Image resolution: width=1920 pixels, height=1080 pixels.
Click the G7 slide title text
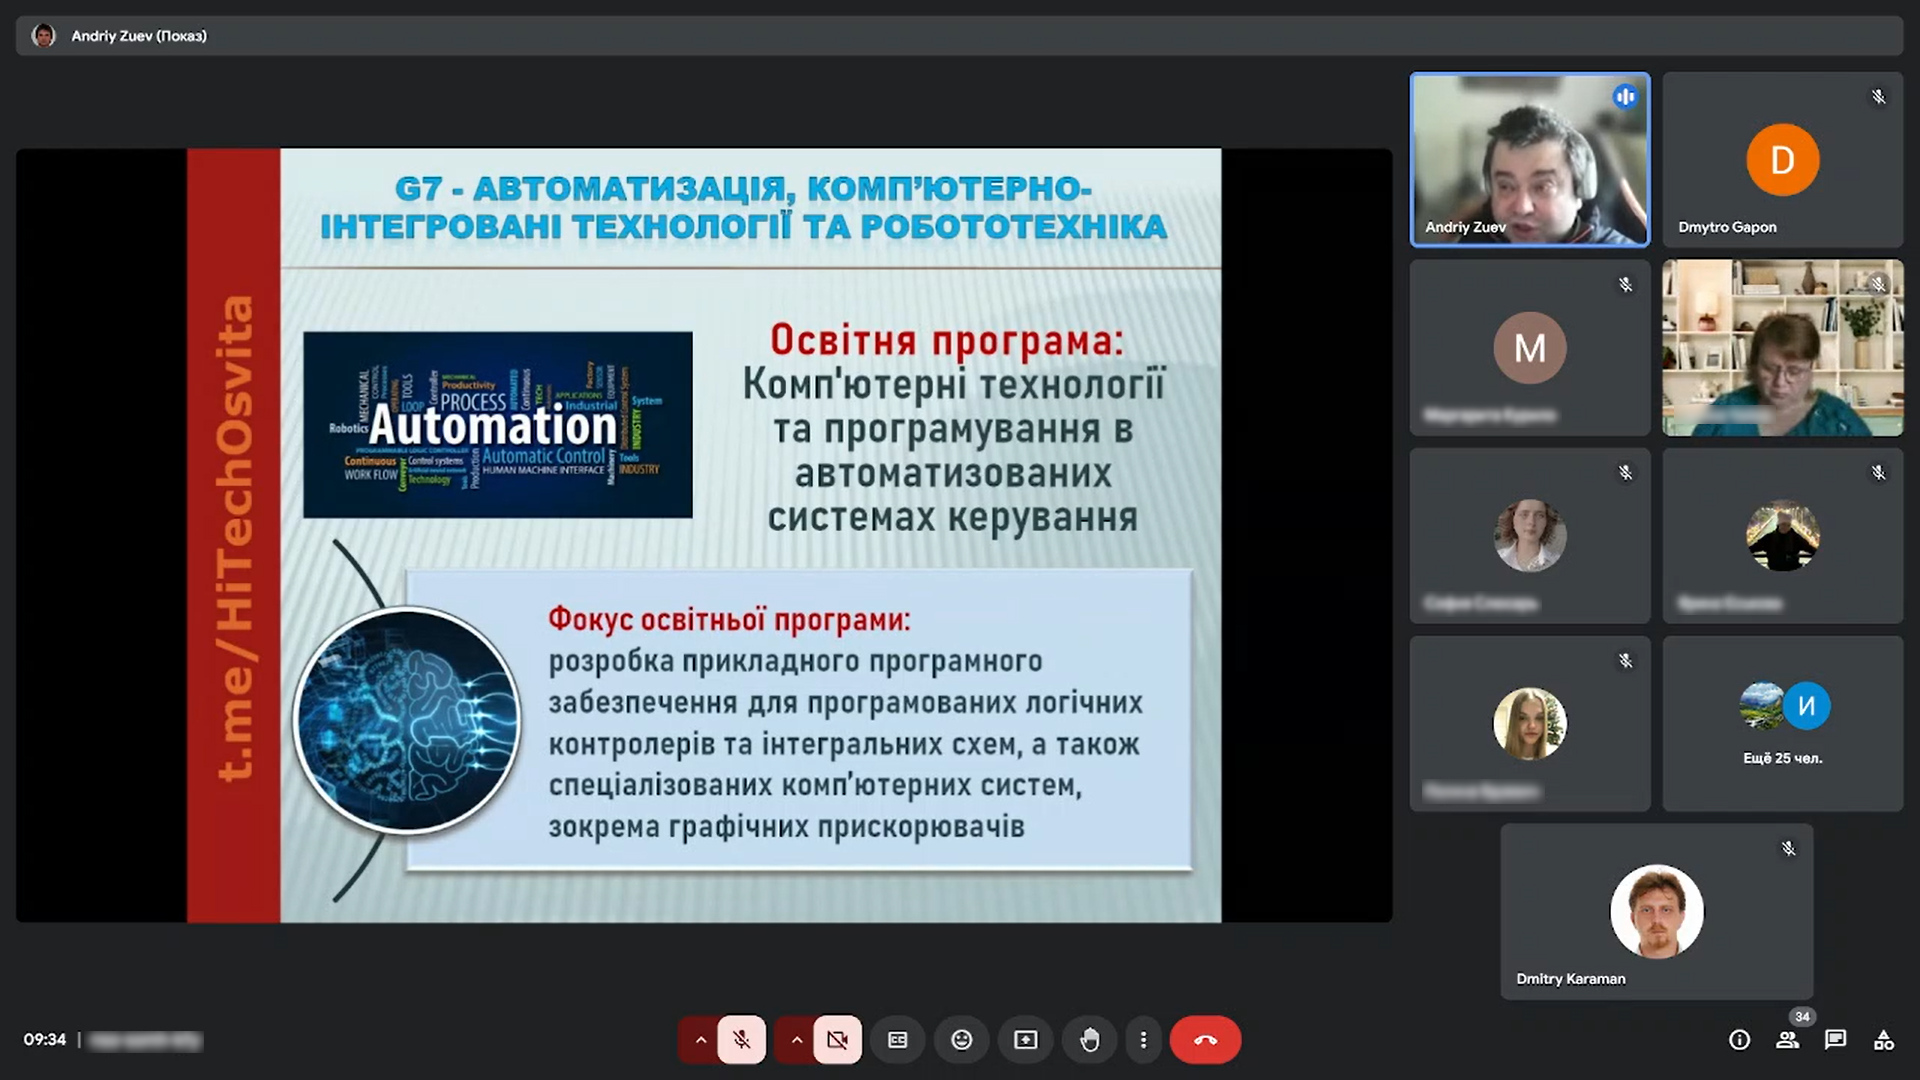click(x=743, y=207)
